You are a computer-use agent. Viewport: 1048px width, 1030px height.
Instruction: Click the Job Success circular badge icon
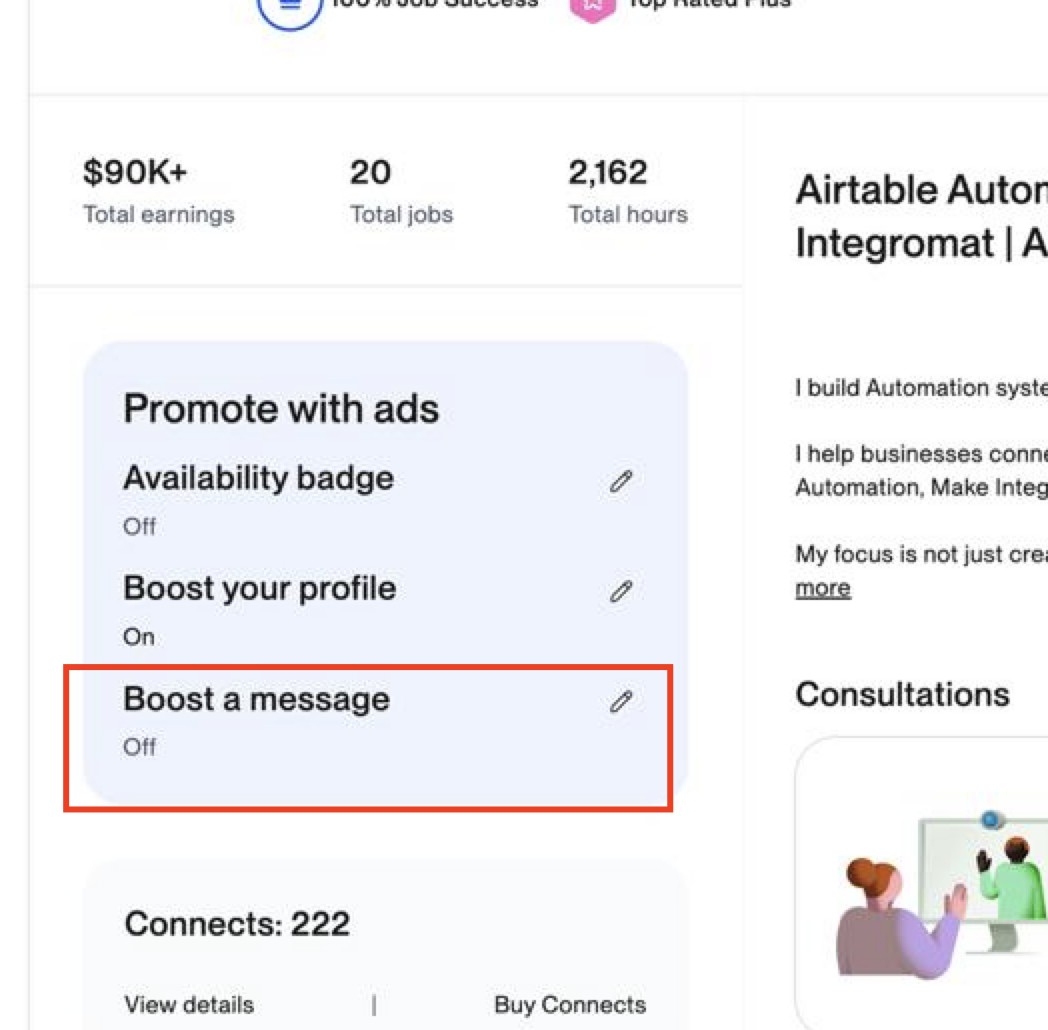click(x=289, y=10)
